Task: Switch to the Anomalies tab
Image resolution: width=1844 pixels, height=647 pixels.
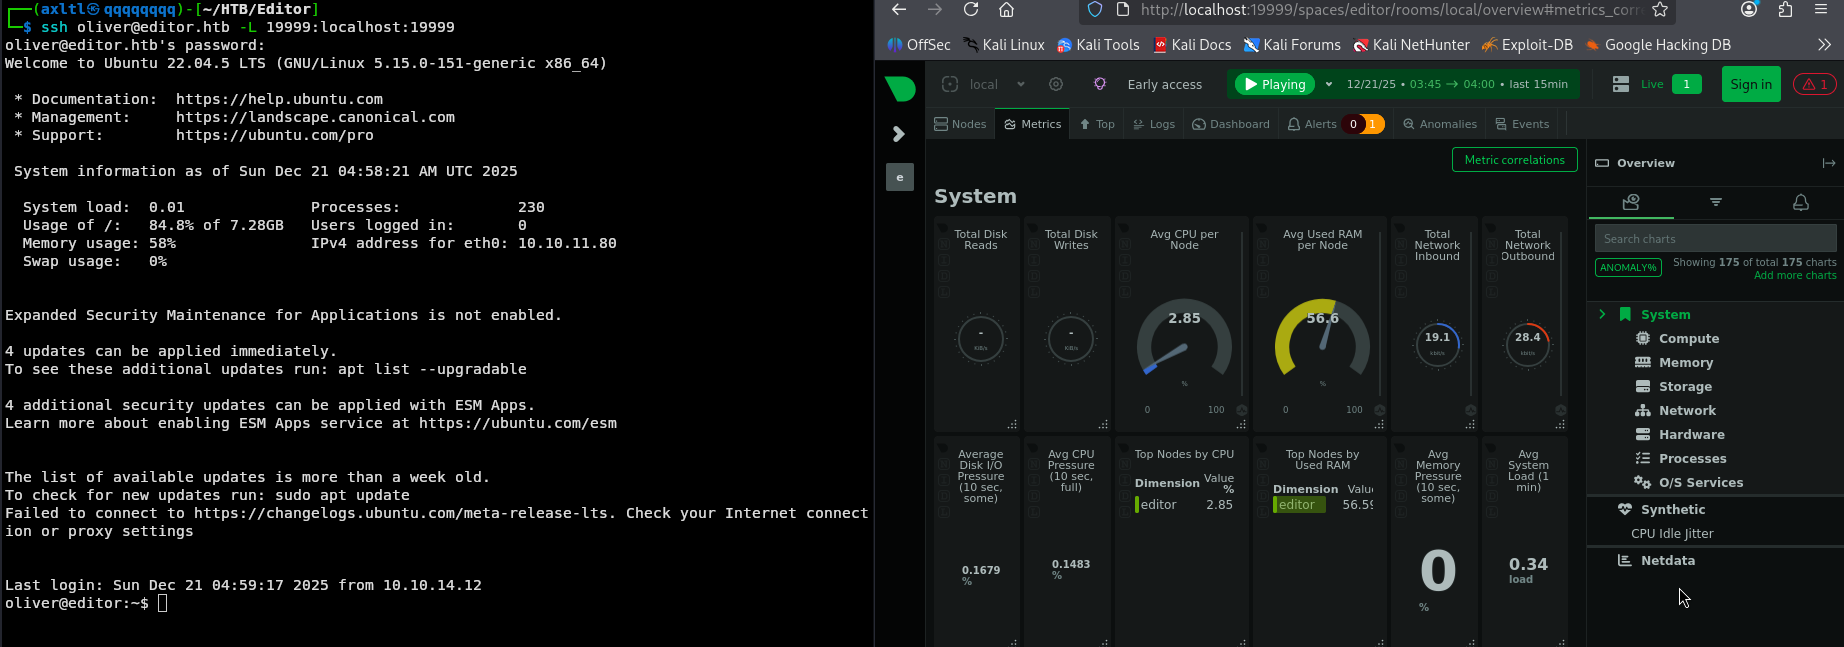Action: coord(1439,124)
